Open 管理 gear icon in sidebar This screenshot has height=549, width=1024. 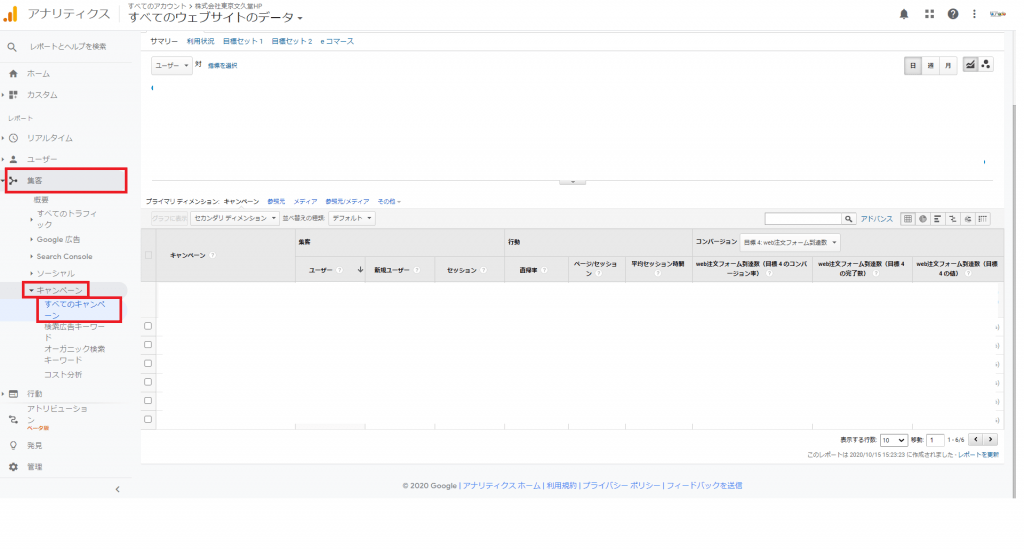coord(13,467)
